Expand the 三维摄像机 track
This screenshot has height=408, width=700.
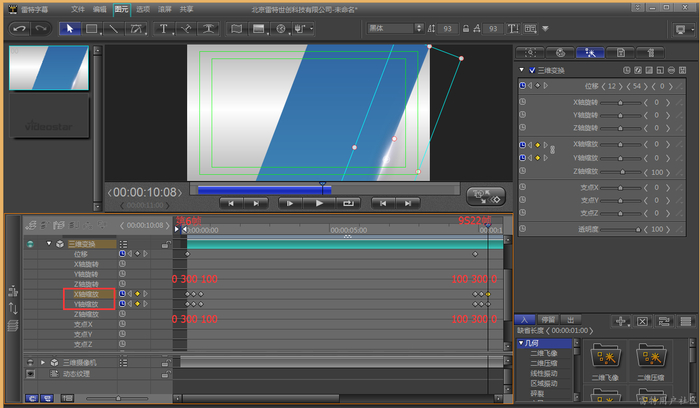(x=42, y=362)
